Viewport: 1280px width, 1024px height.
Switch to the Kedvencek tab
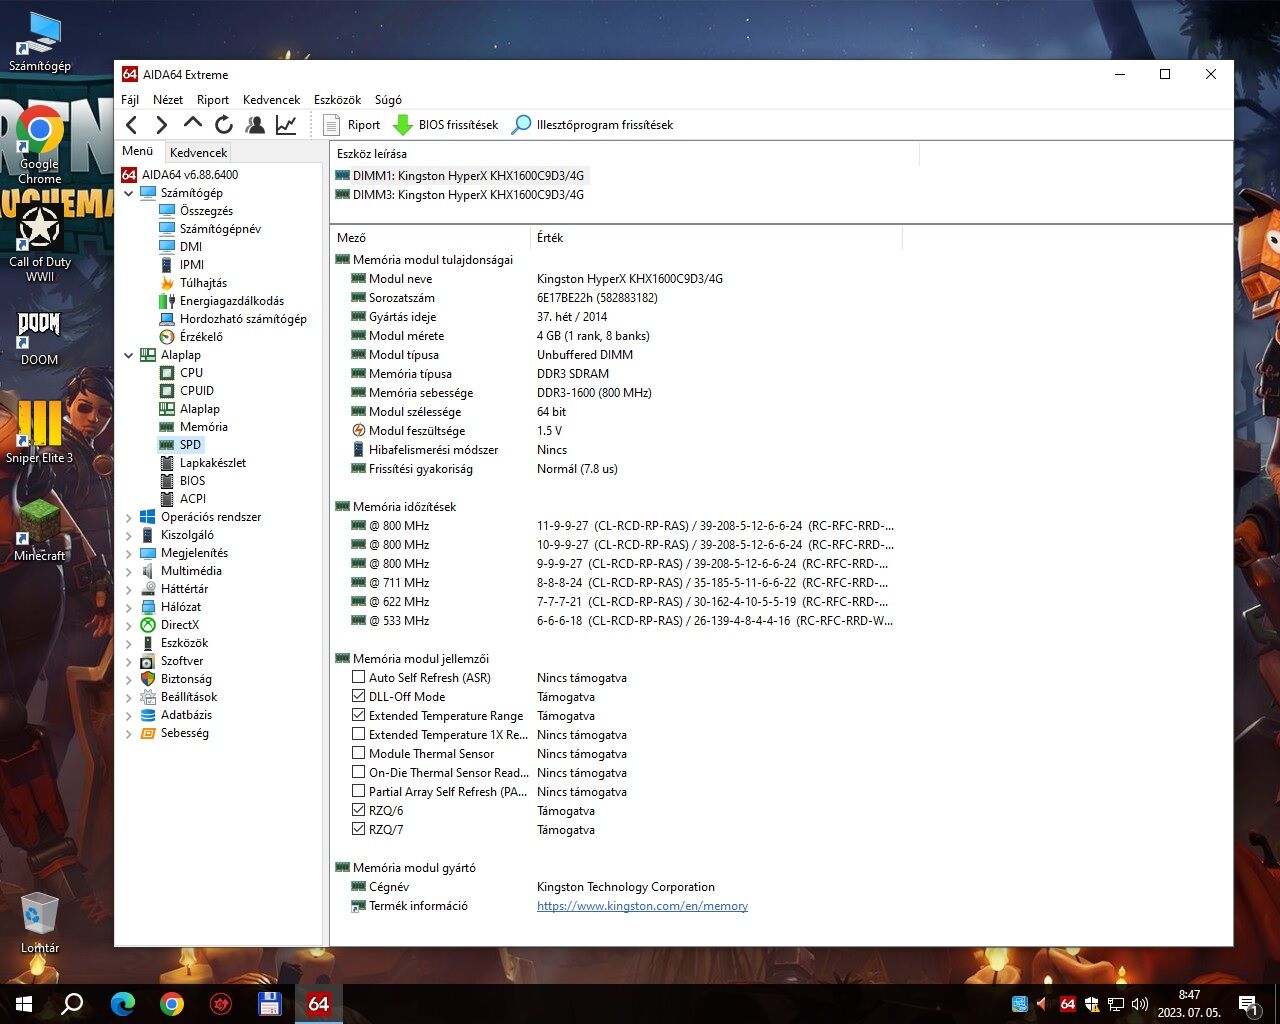pyautogui.click(x=198, y=153)
